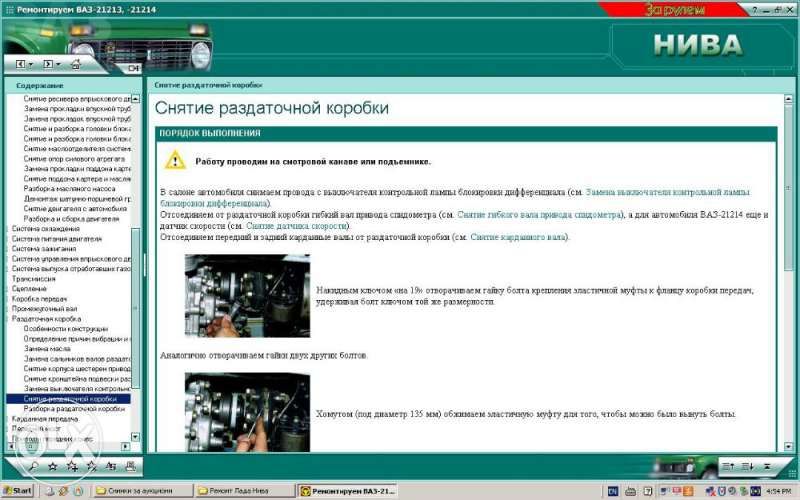Open 'Карданная передача' in contents
800x500 pixels.
click(x=45, y=419)
